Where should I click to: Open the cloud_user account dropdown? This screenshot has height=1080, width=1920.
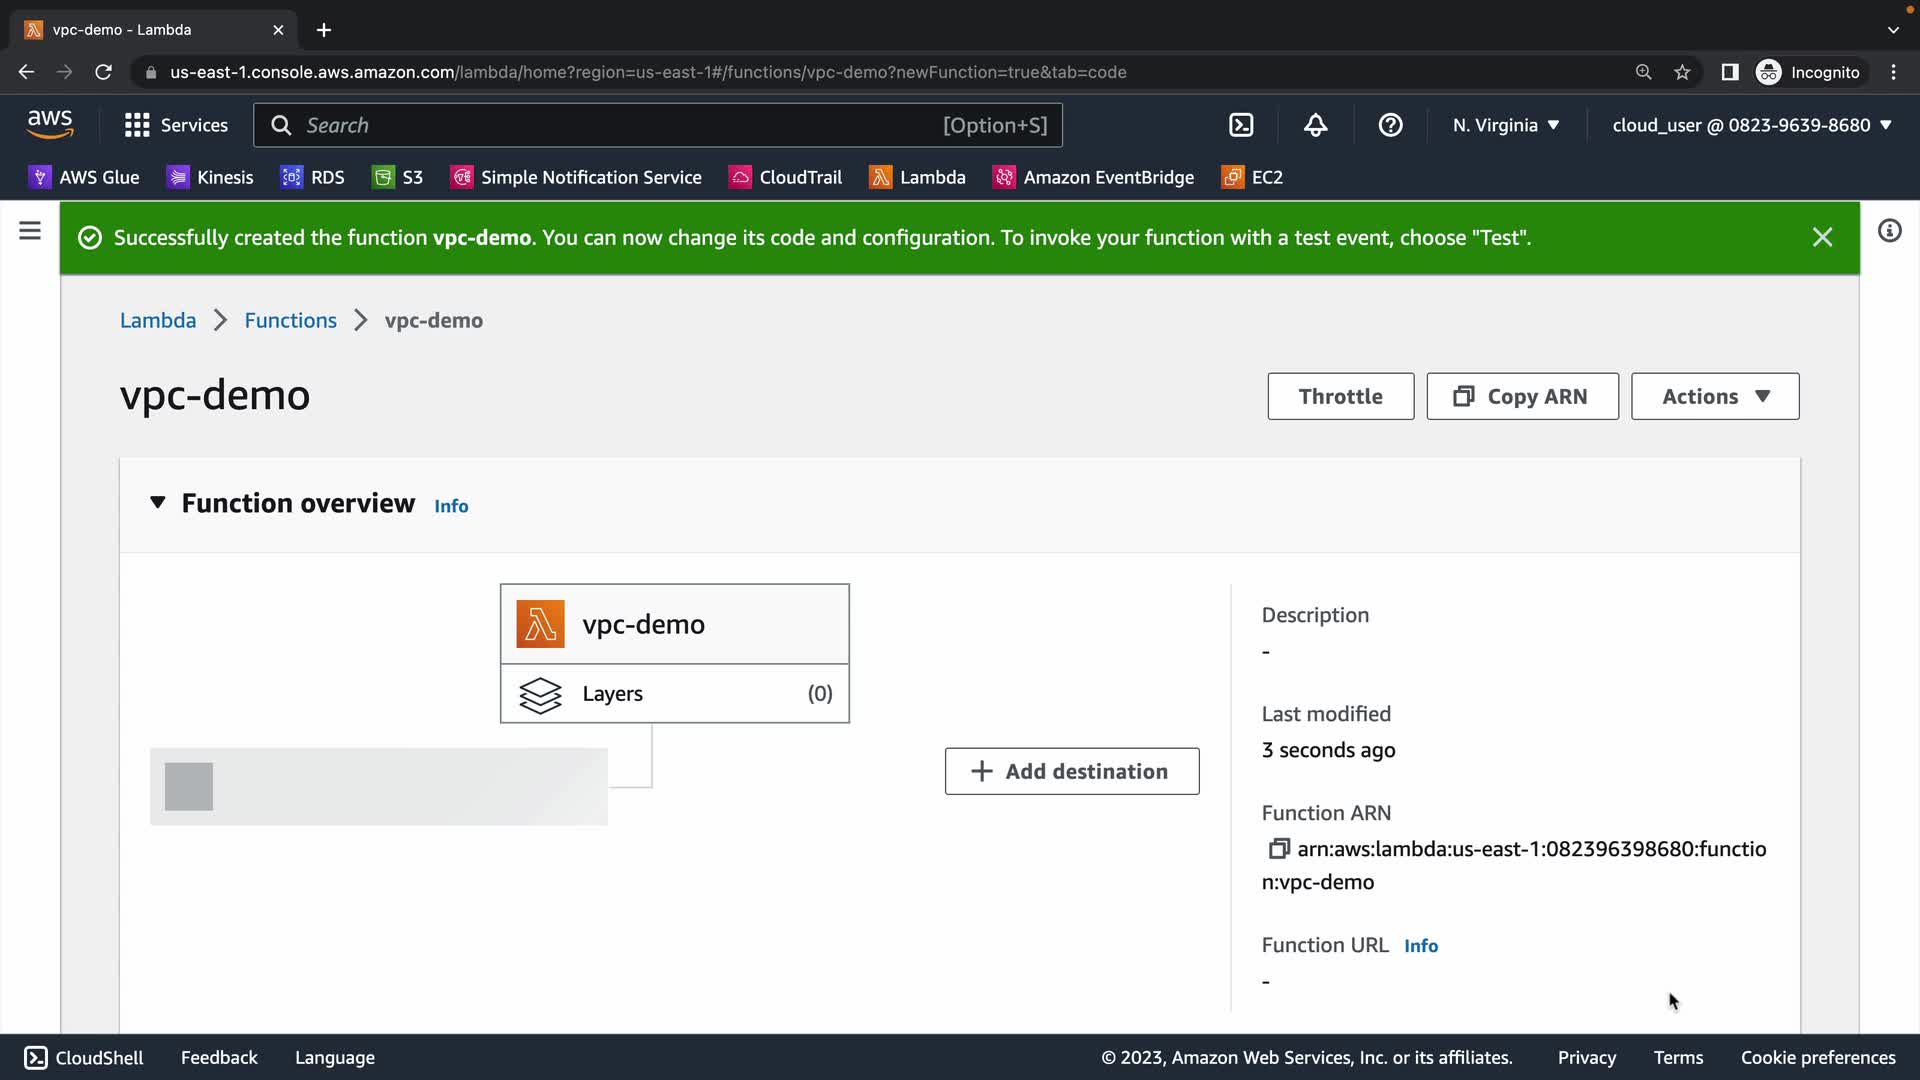(x=1751, y=125)
